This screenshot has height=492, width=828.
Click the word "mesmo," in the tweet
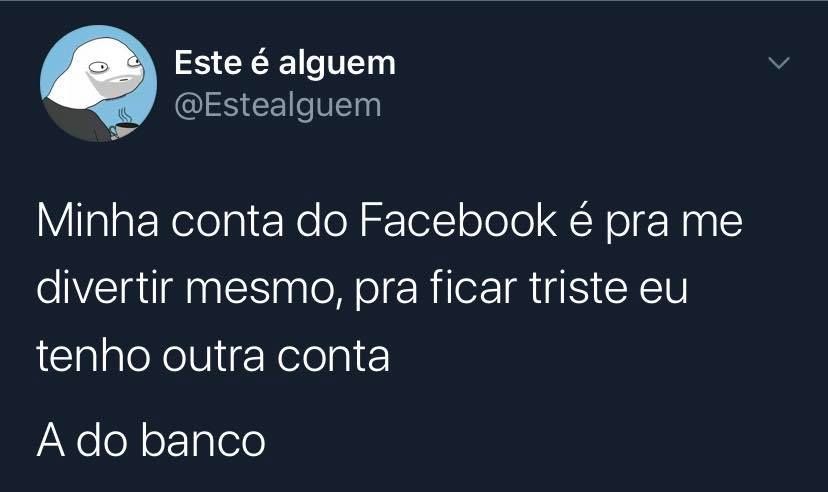tap(265, 290)
